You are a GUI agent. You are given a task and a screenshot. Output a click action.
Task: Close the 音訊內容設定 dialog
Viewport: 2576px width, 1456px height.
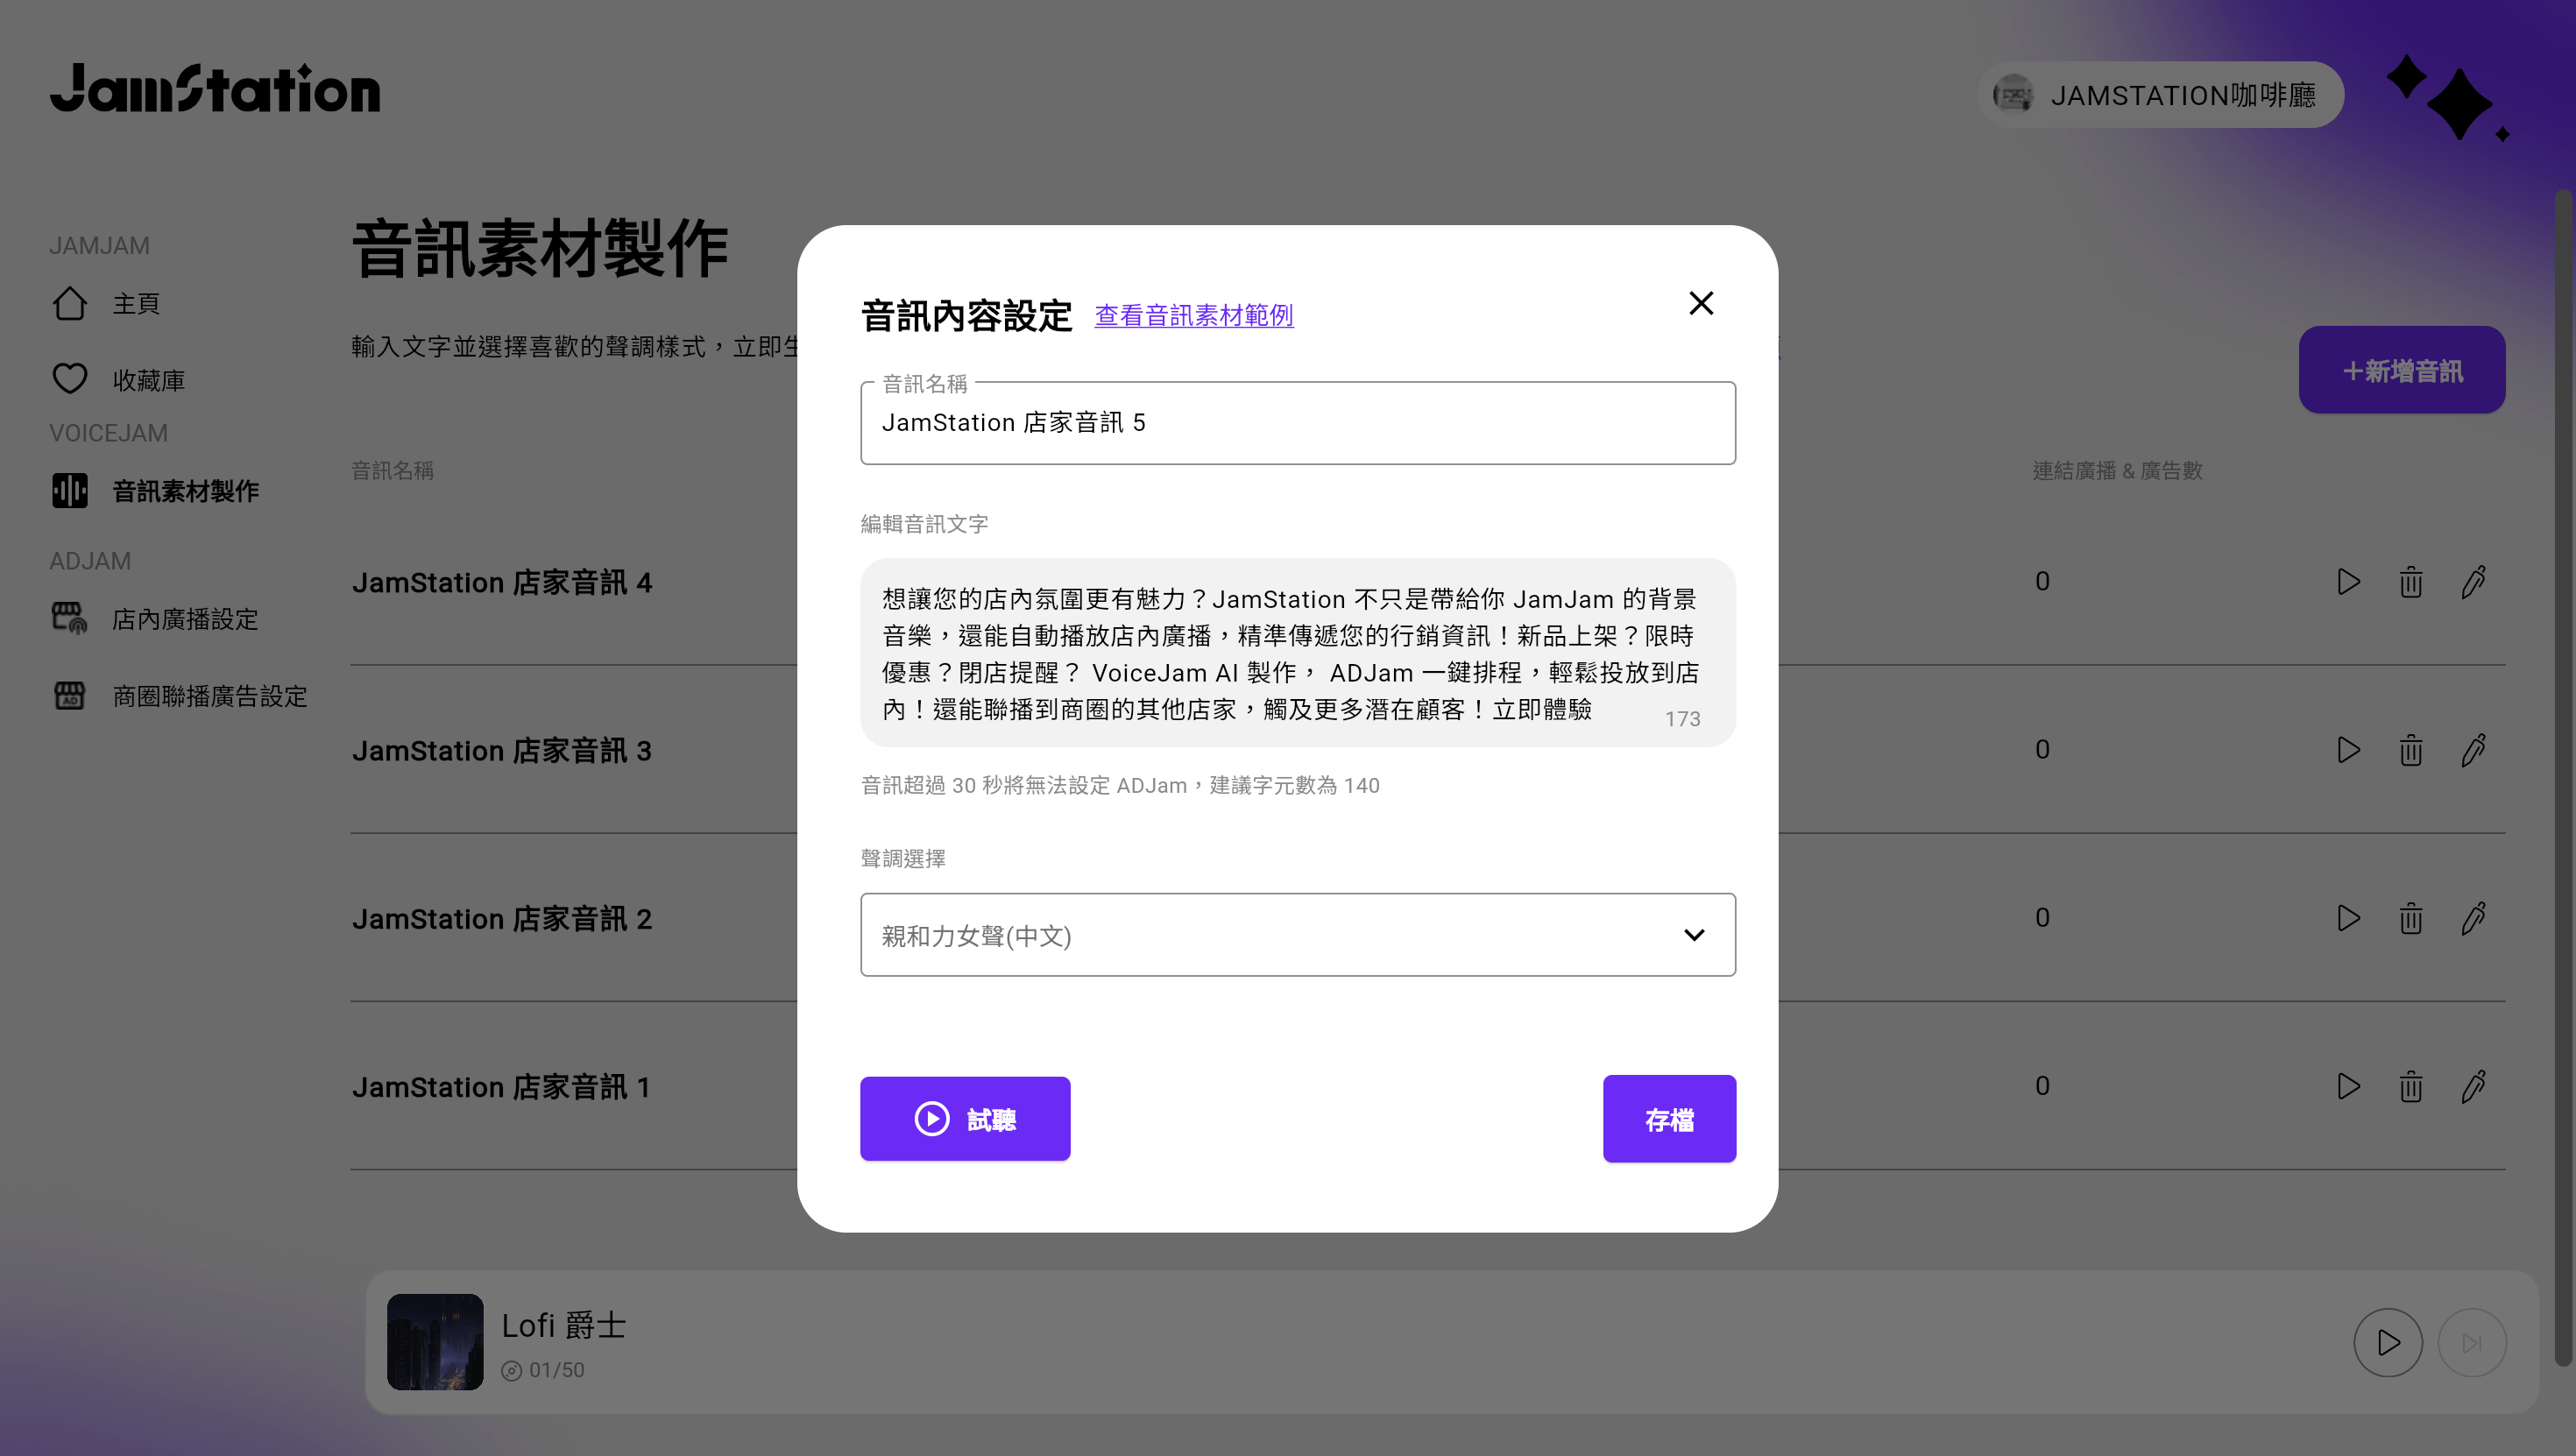coord(1701,303)
